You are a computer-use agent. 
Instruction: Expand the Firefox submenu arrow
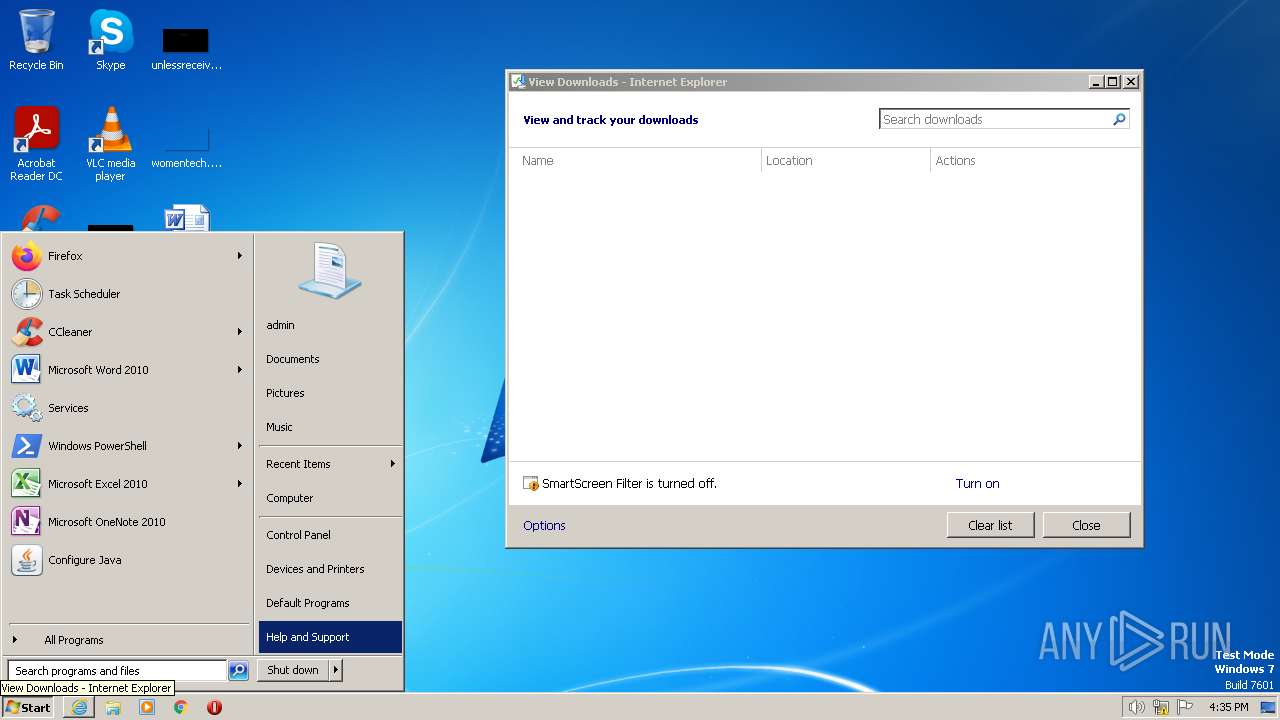(240, 256)
